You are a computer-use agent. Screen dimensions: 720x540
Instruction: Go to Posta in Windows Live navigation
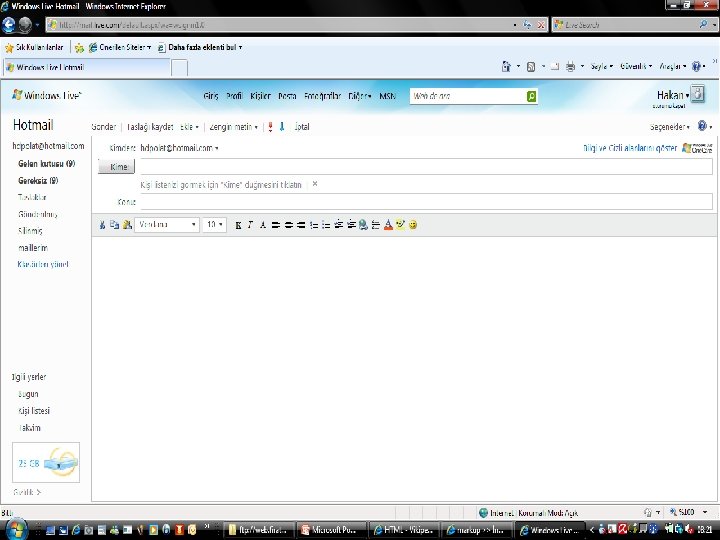pos(287,96)
